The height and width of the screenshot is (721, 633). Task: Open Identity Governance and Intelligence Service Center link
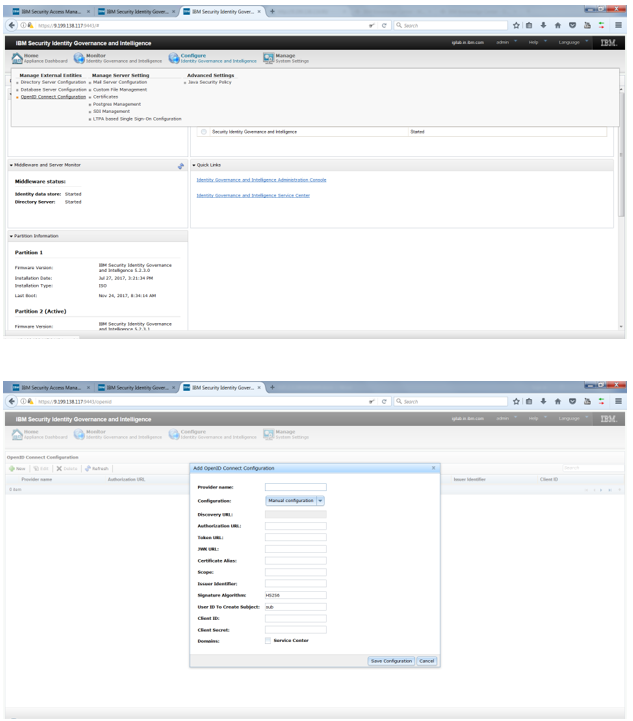[x=253, y=195]
